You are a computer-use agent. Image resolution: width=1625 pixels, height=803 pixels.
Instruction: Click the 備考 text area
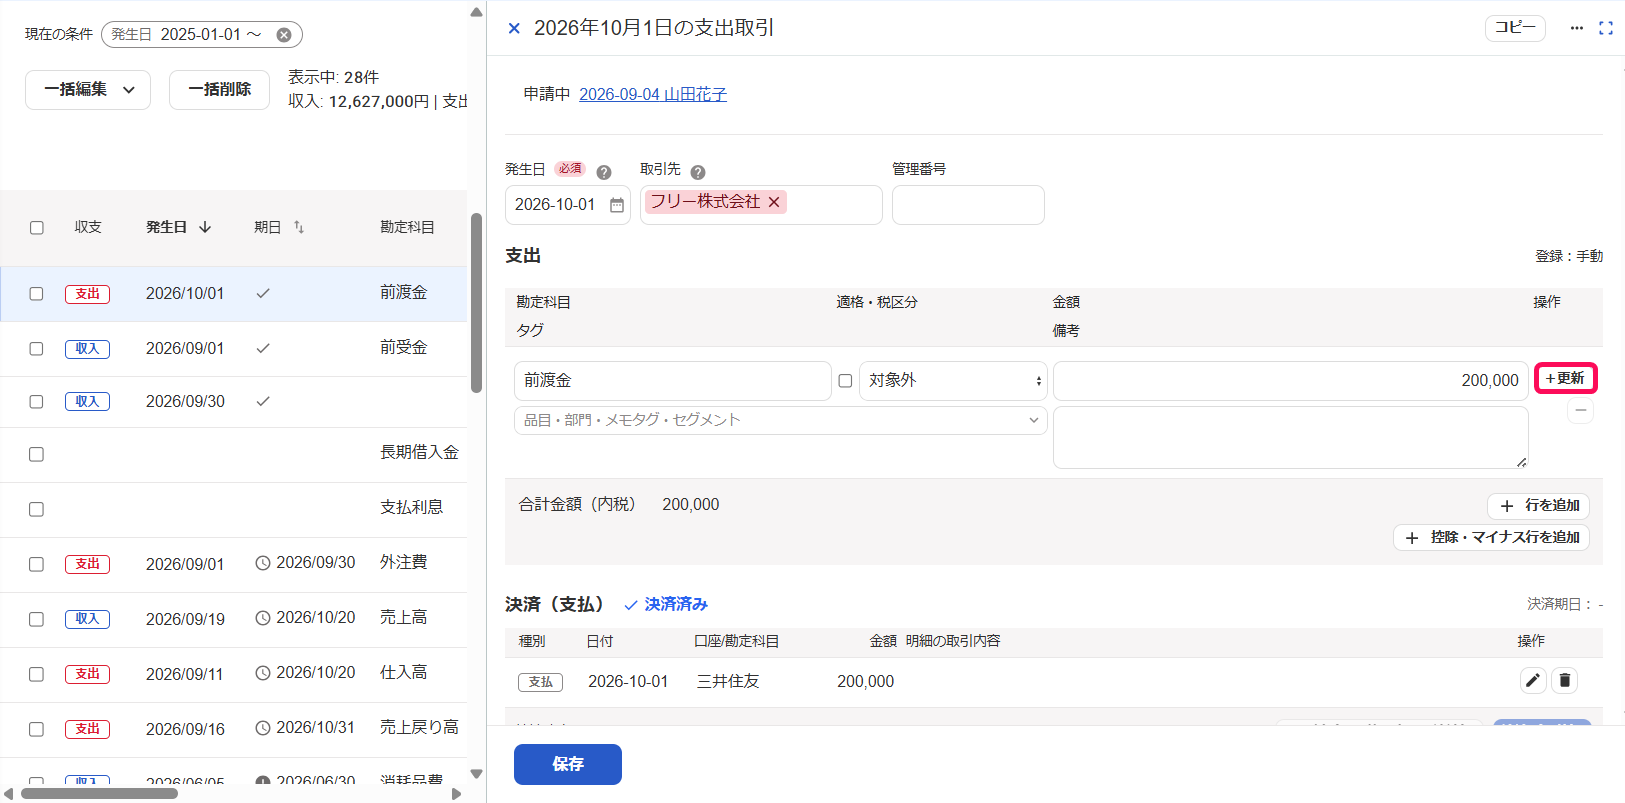(1290, 437)
